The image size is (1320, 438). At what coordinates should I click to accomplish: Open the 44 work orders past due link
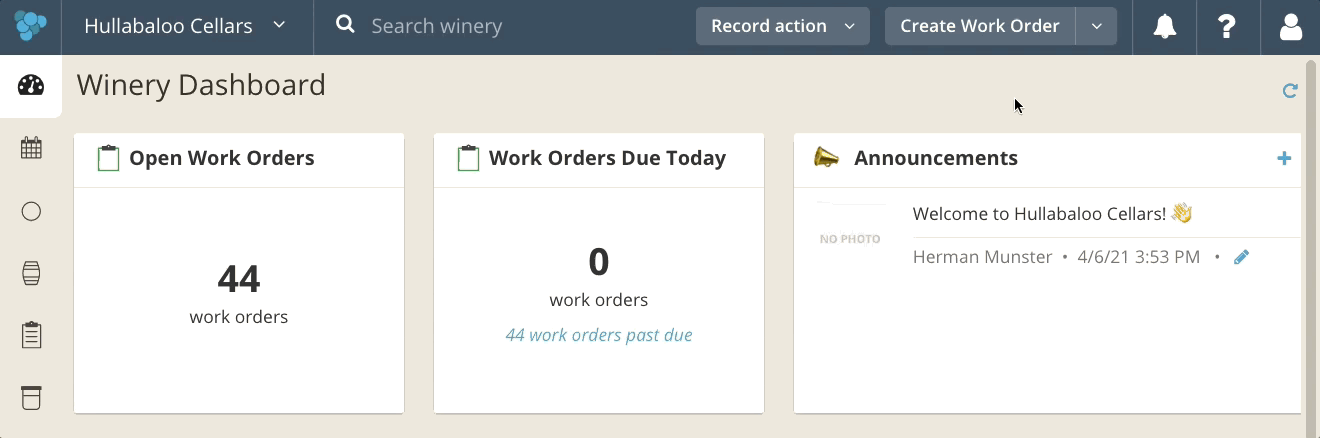pos(599,335)
